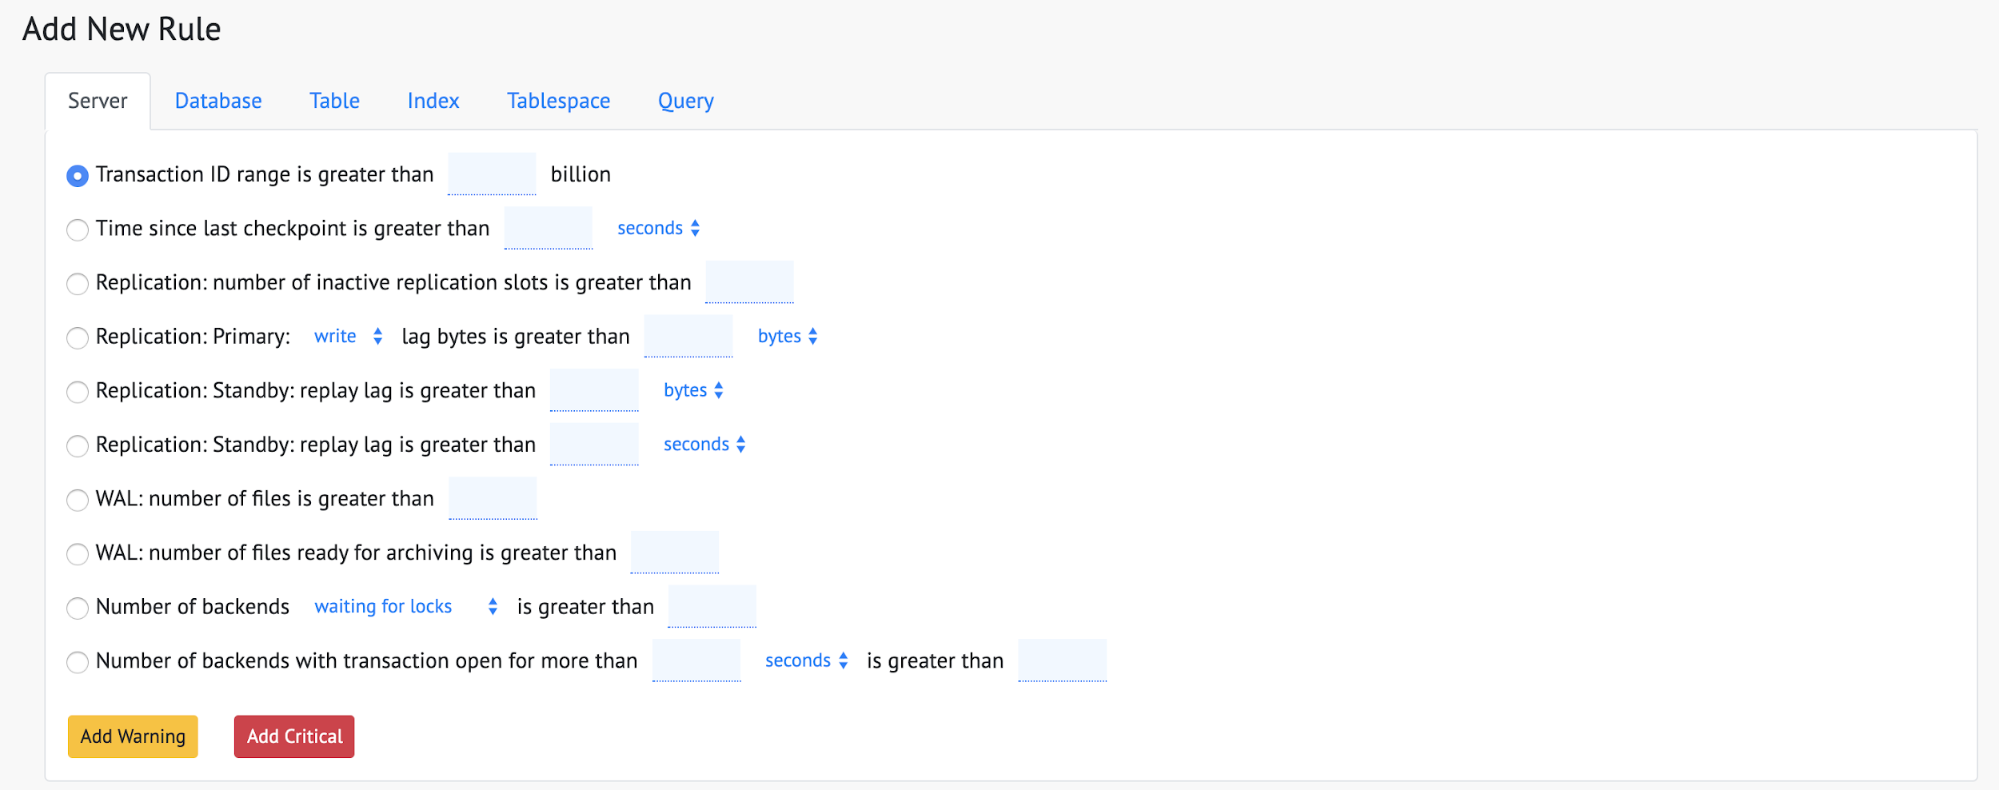Image resolution: width=1999 pixels, height=791 pixels.
Task: Focus the backends waiting threshold input
Action: 712,606
